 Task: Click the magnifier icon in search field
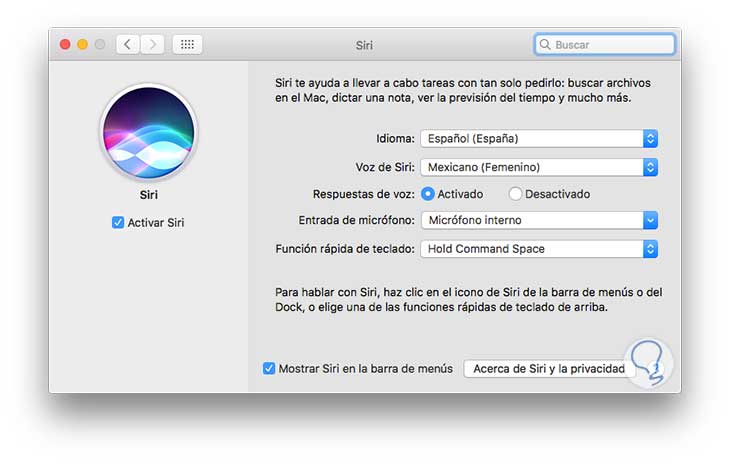pos(545,45)
